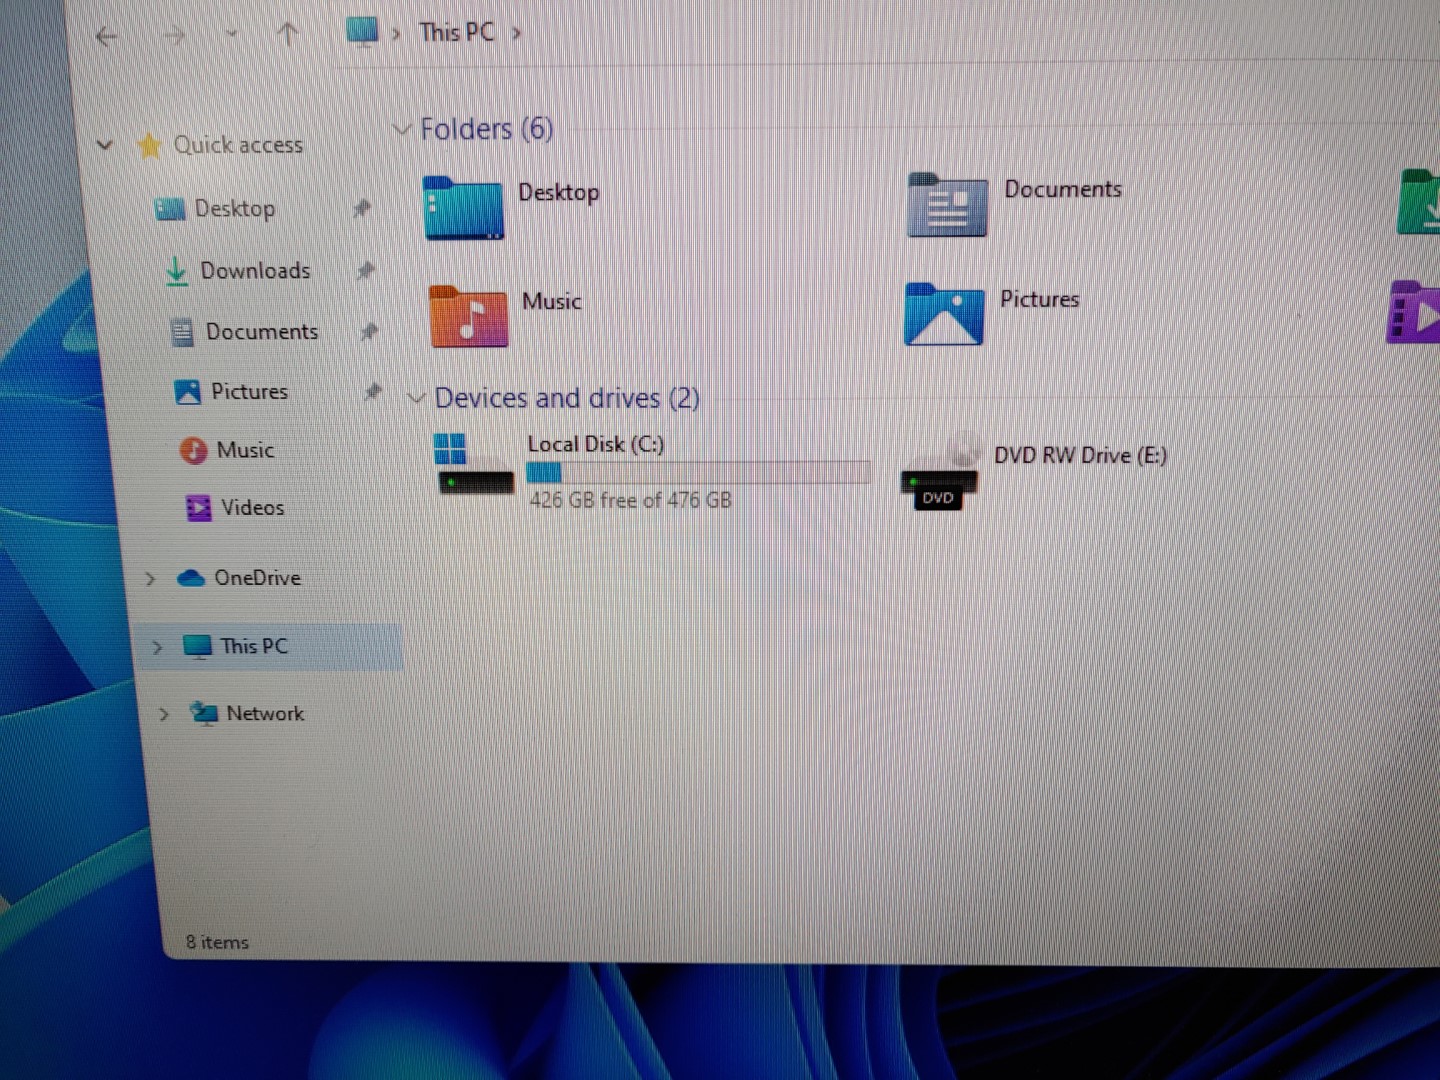Expand the OneDrive tree node
The image size is (1440, 1080).
(x=150, y=578)
